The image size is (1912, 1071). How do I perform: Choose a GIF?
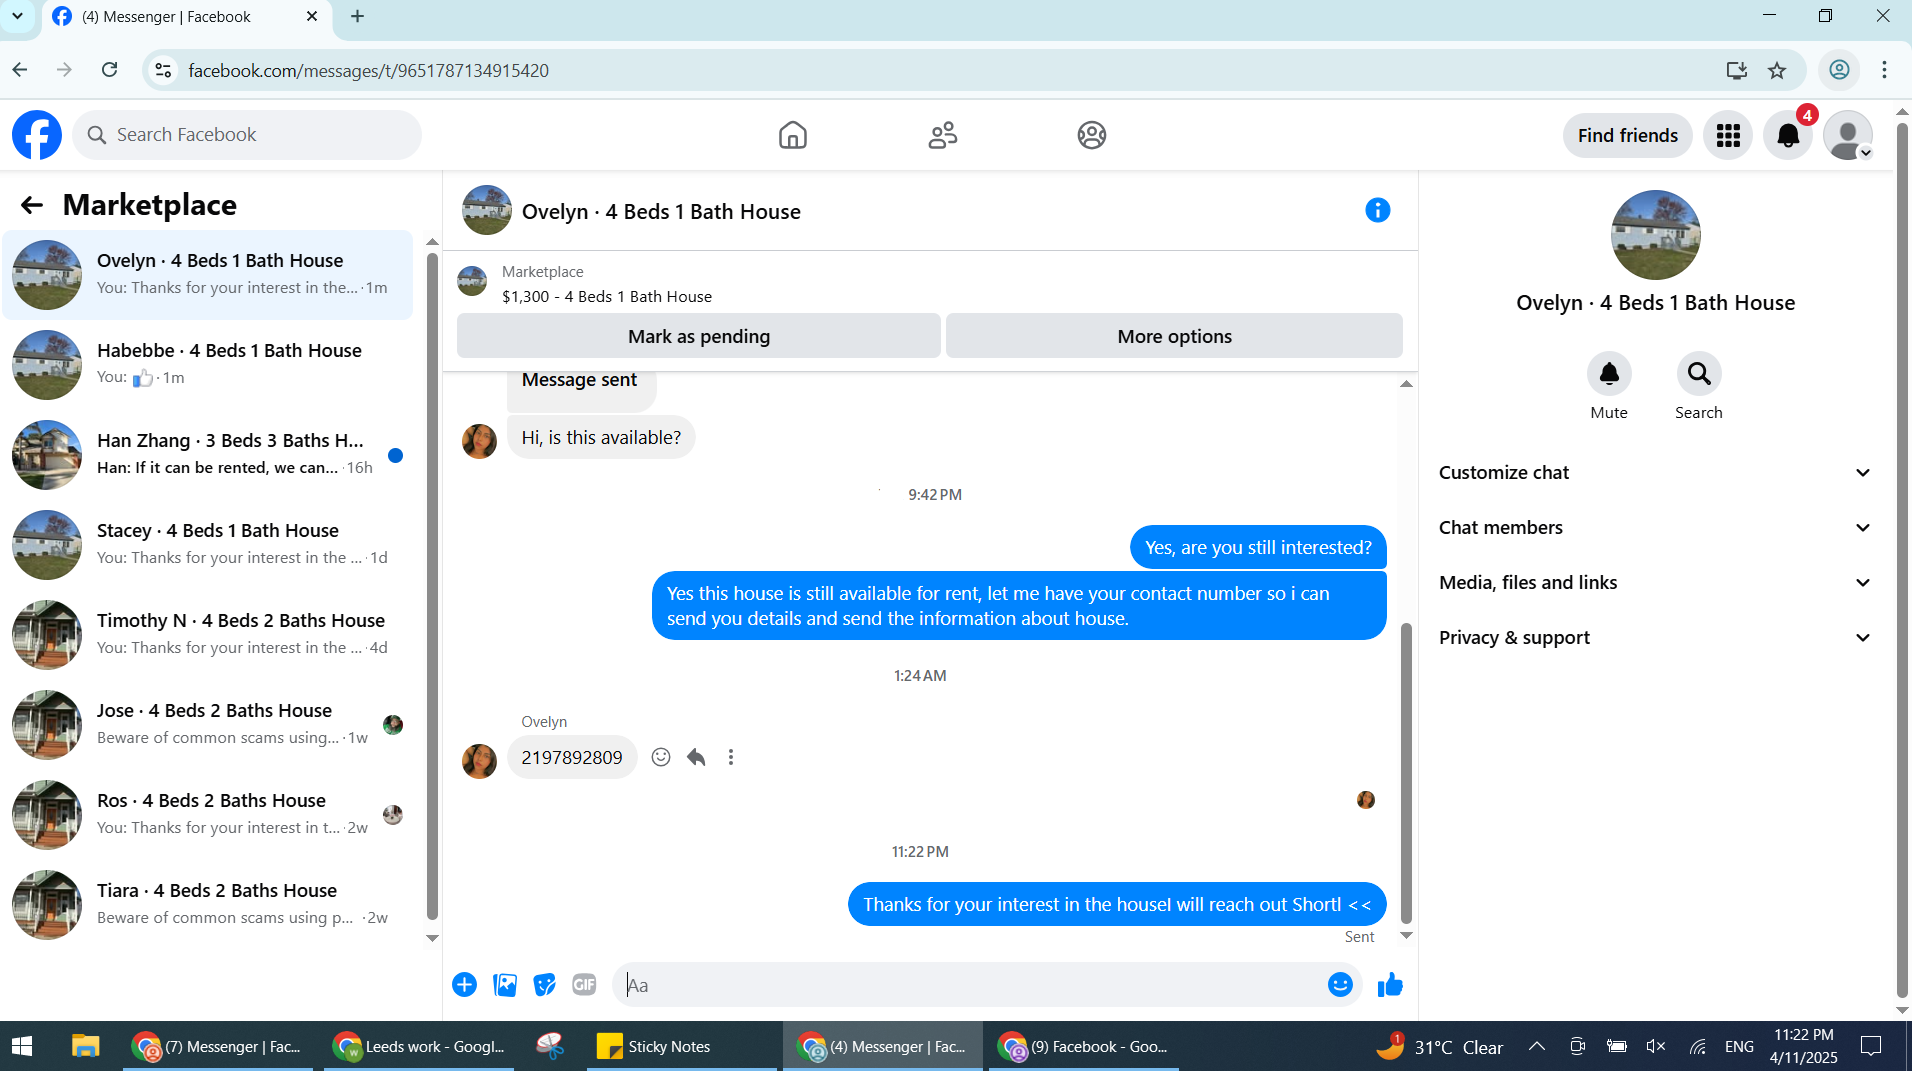[584, 985]
